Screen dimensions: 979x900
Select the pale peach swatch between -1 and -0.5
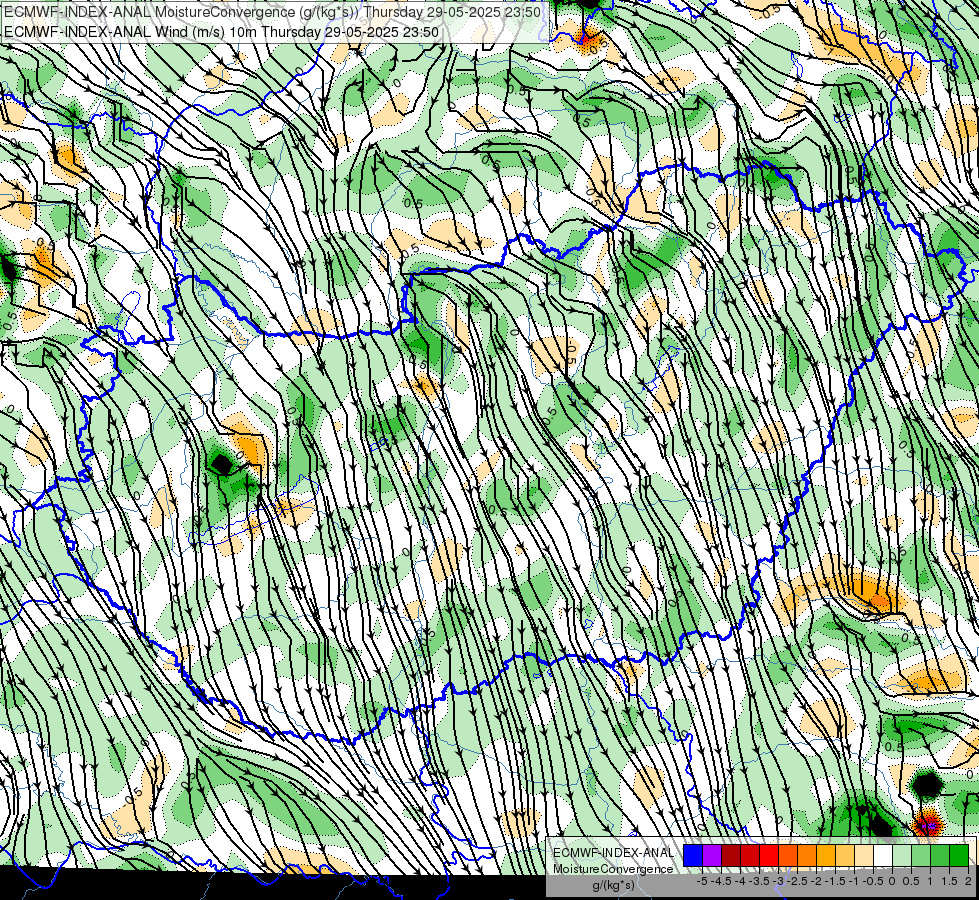tap(864, 856)
